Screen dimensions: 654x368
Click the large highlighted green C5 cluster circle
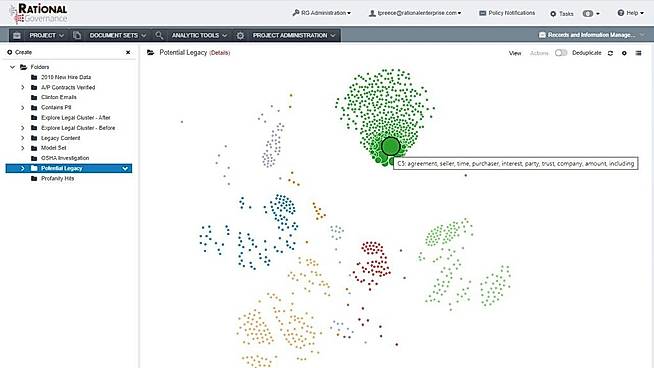391,146
